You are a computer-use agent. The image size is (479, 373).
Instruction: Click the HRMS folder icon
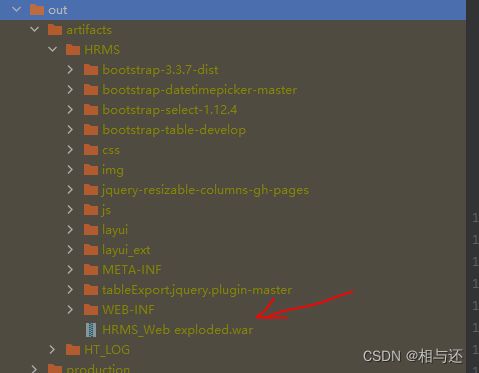coord(73,50)
